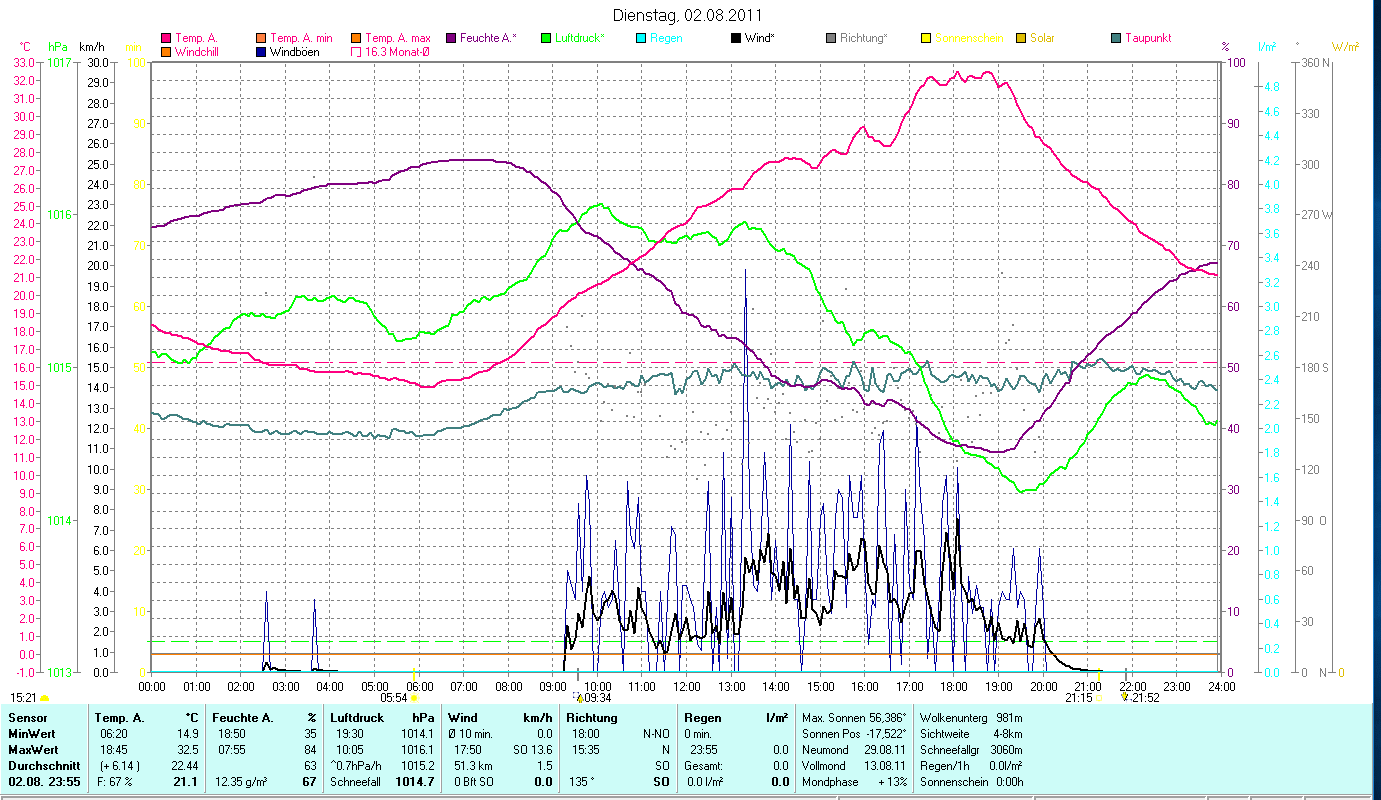
Task: Click the black Wind legend marker
Action: click(735, 38)
